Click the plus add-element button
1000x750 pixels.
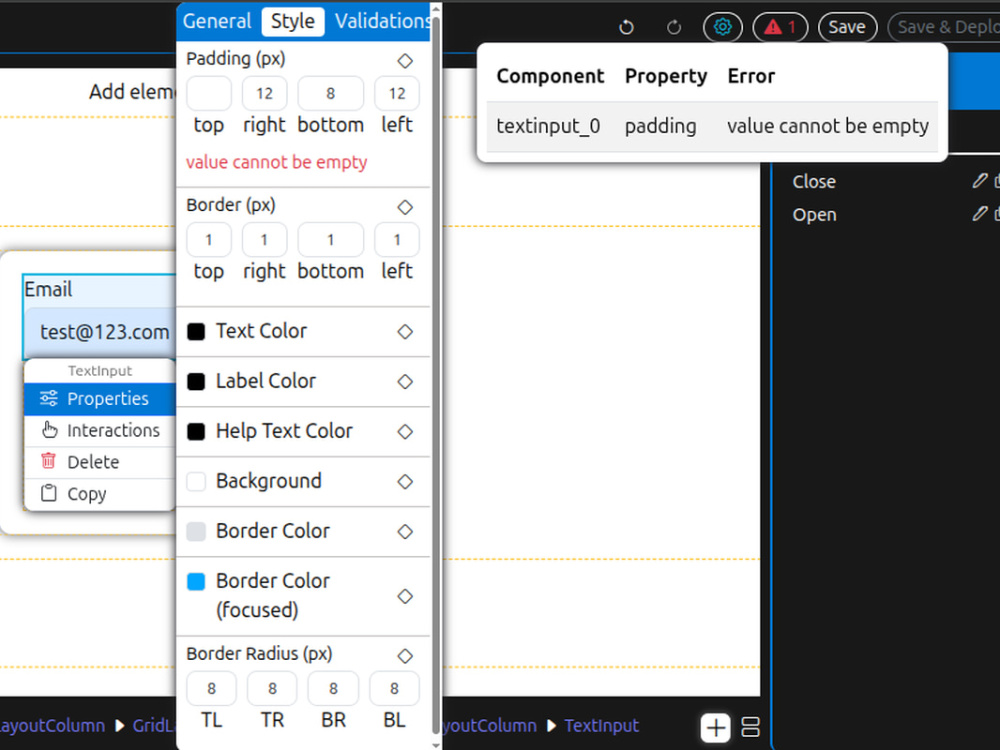pos(716,728)
